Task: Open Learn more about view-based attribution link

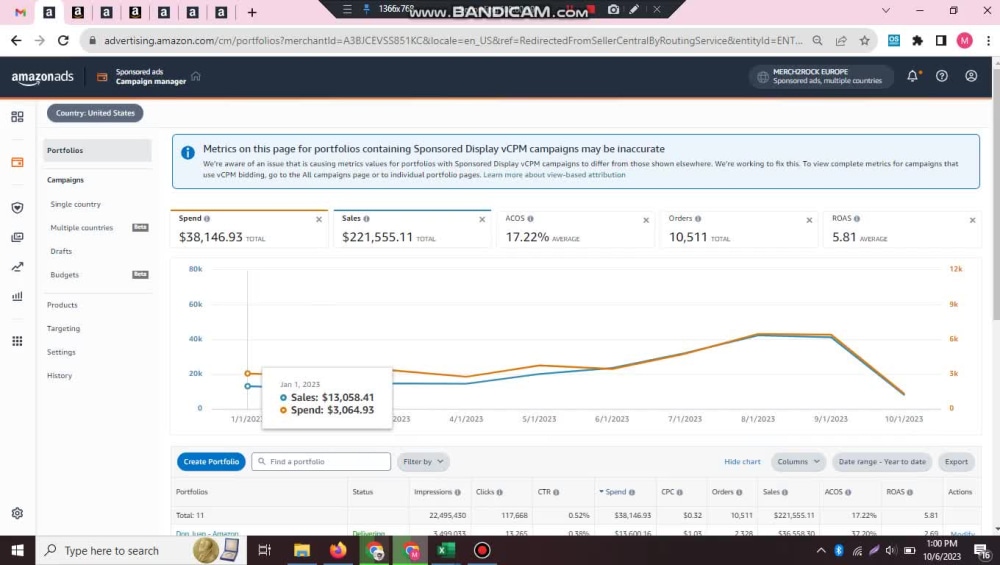Action: 554,175
